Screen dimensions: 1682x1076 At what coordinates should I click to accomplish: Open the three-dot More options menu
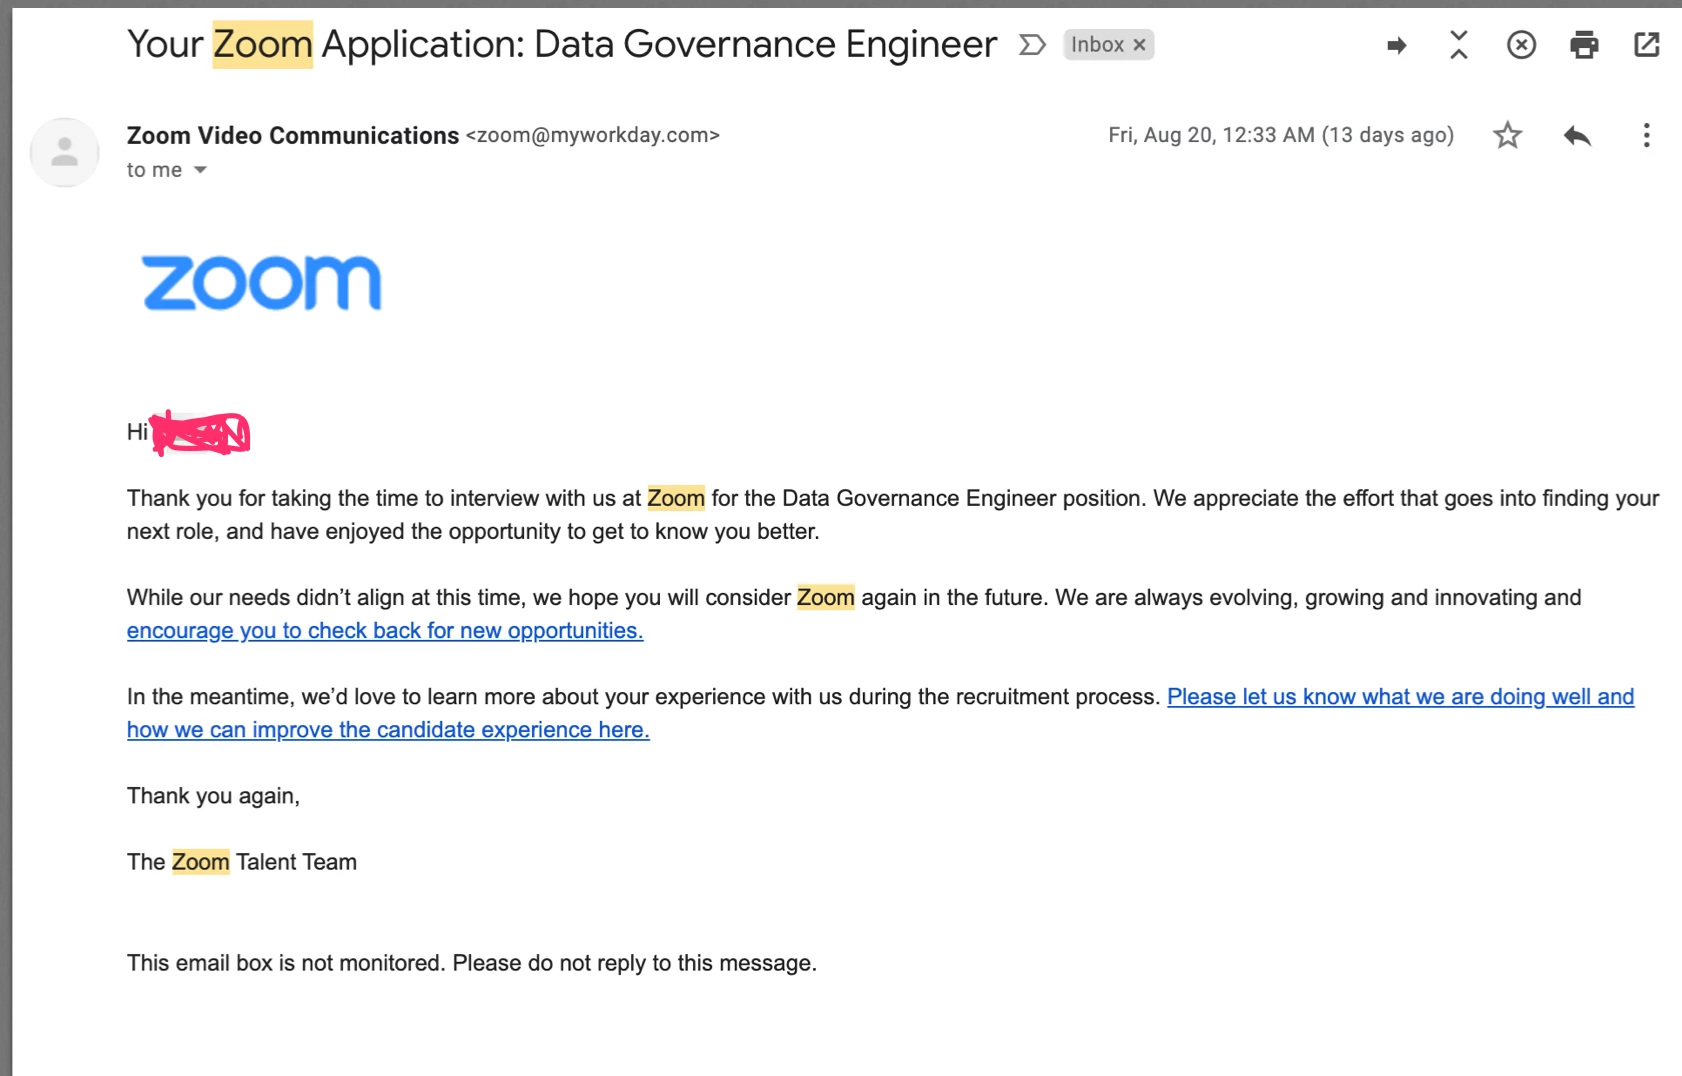click(1646, 135)
